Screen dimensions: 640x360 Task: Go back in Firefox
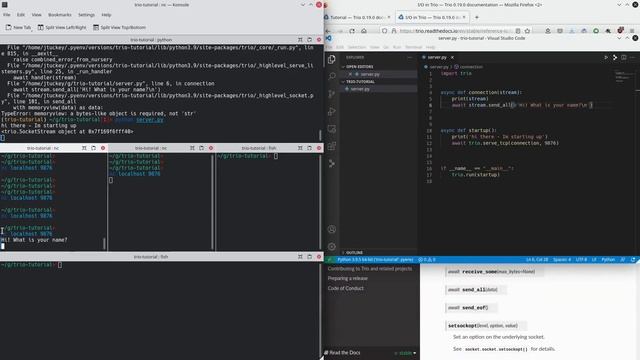[328, 31]
